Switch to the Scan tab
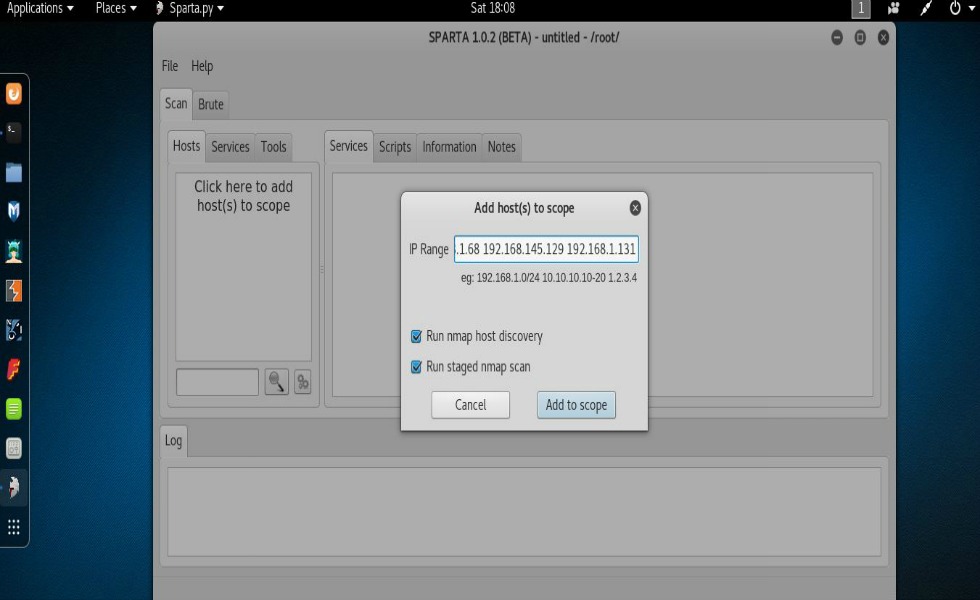 point(176,103)
